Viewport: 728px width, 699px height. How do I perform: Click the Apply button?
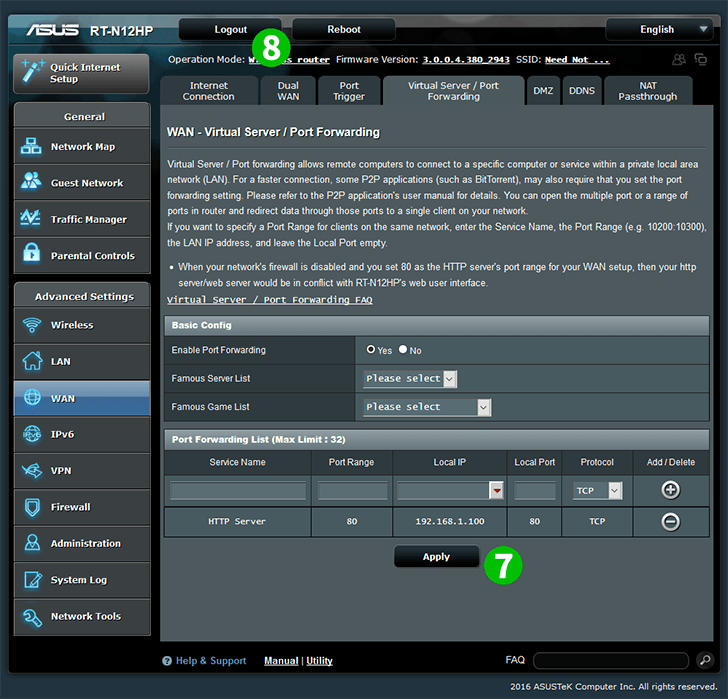pos(436,557)
